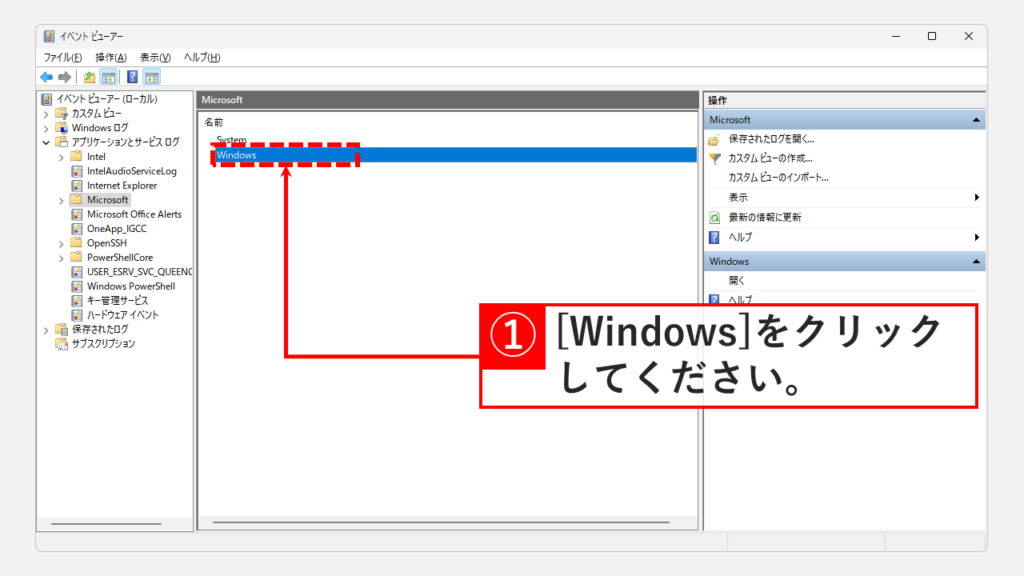Expand the OpenSSH folder chevron
The image size is (1024, 576).
pyautogui.click(x=61, y=244)
